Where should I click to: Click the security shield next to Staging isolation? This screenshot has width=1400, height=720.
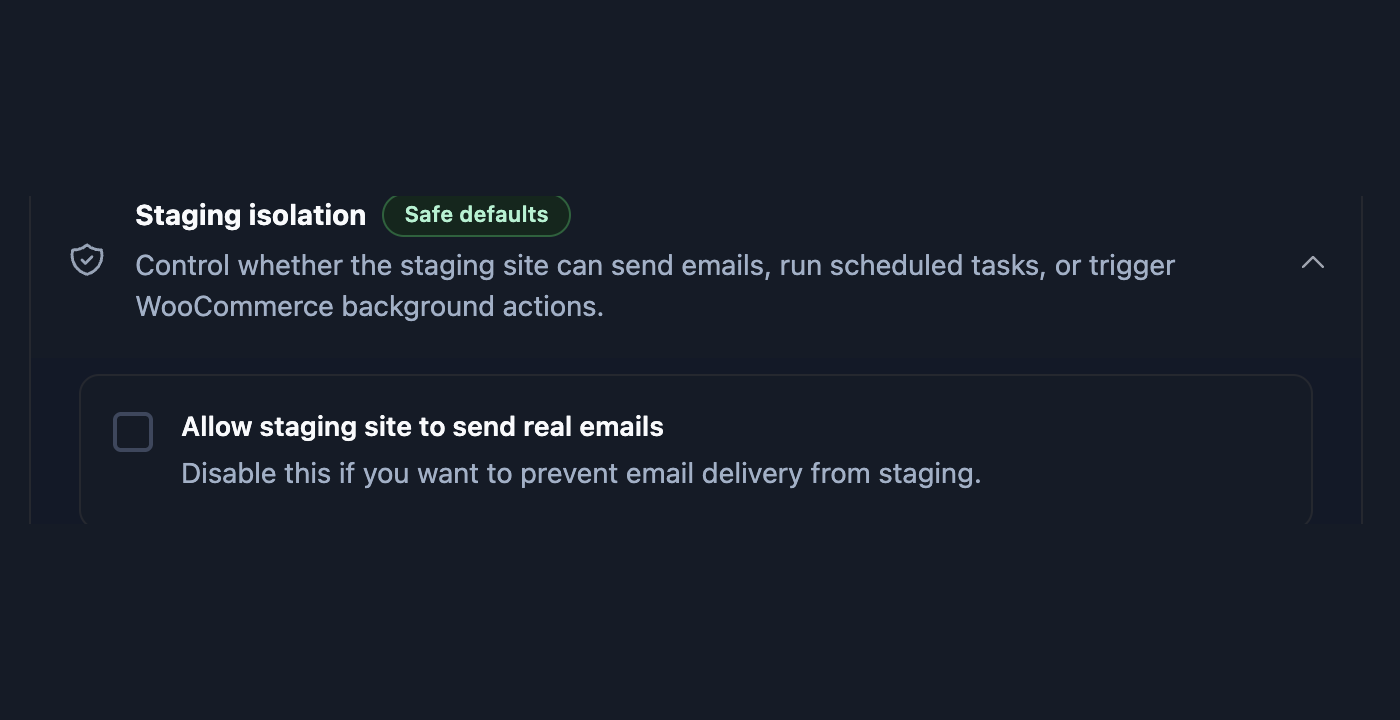87,260
